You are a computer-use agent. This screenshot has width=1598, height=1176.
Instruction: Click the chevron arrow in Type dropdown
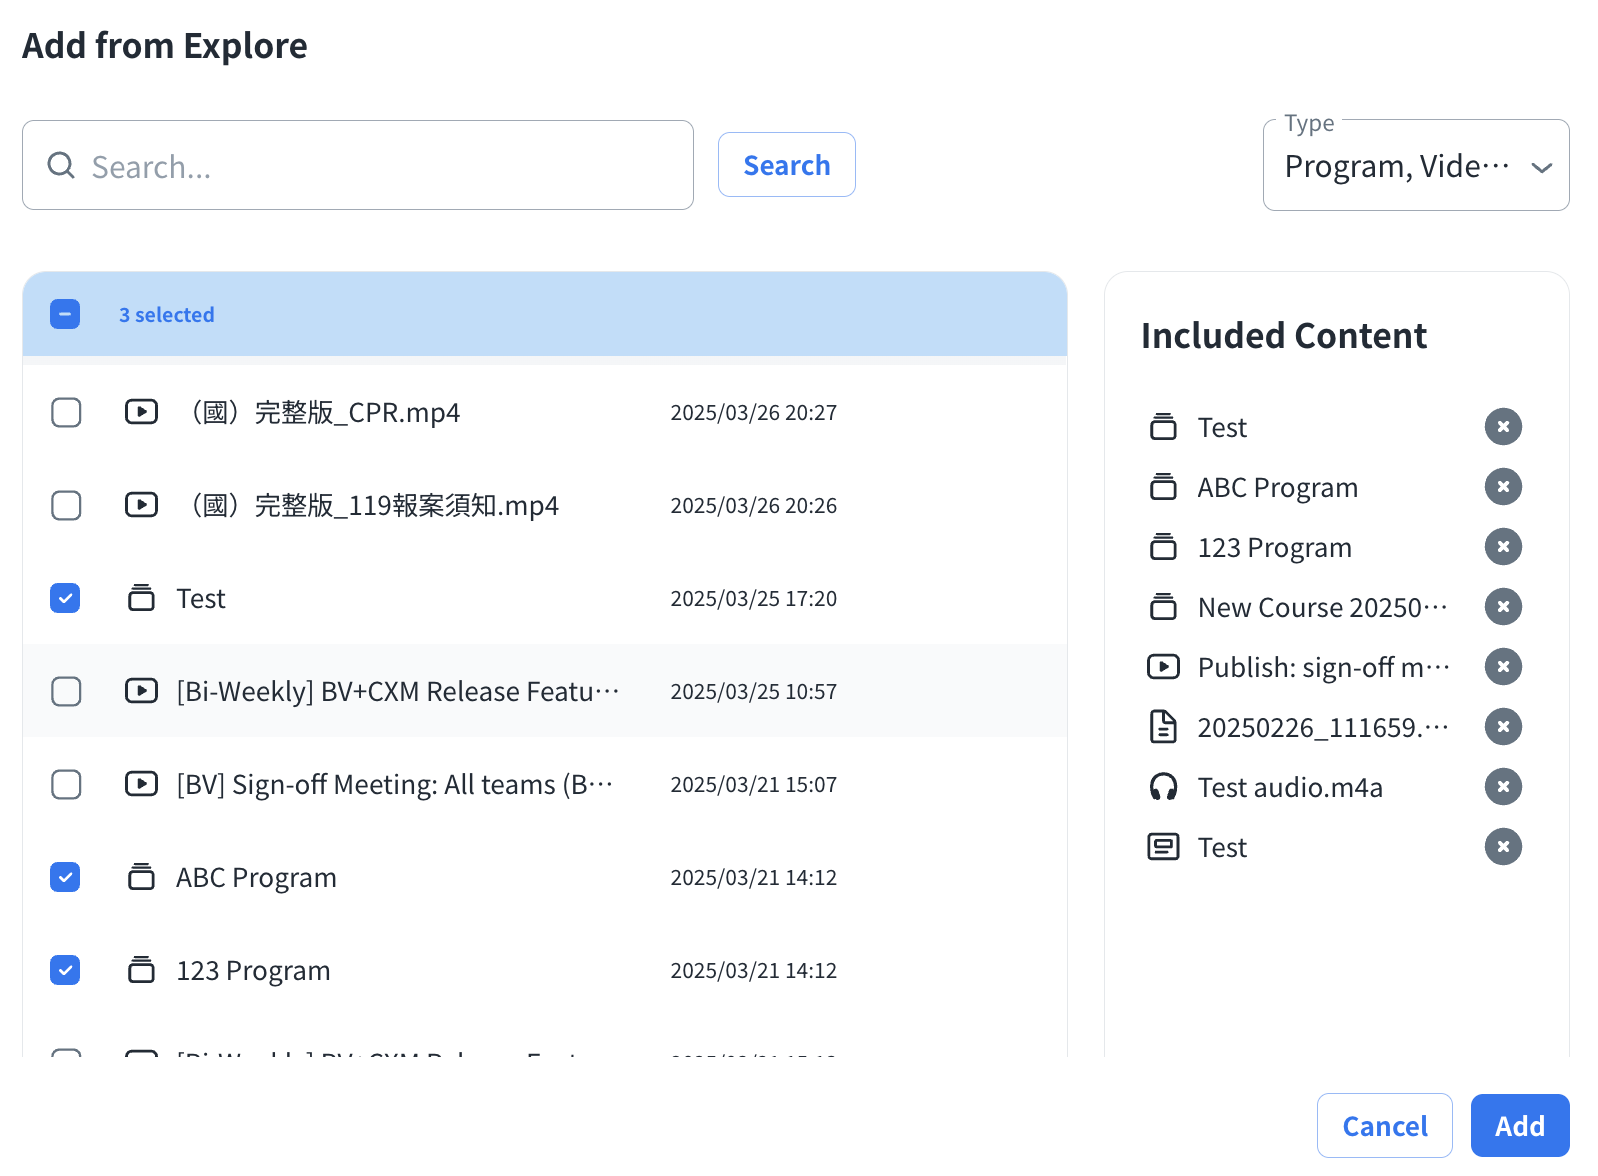(1541, 167)
